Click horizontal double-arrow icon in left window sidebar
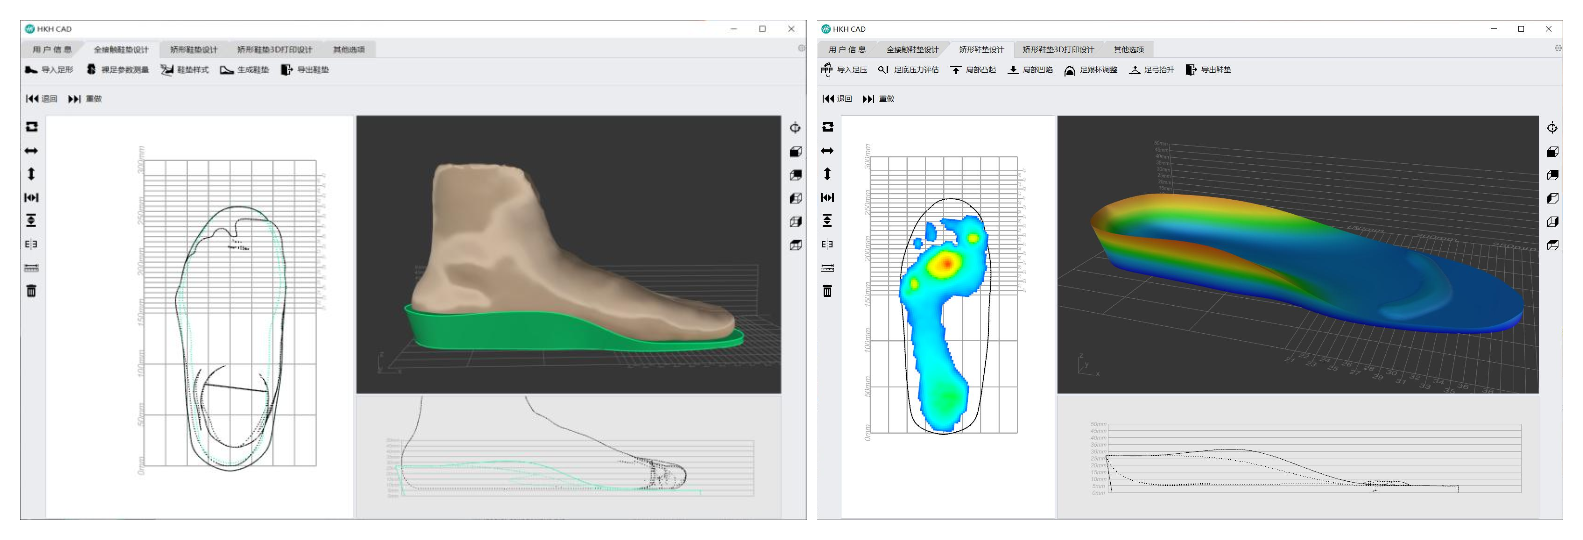 click(31, 151)
